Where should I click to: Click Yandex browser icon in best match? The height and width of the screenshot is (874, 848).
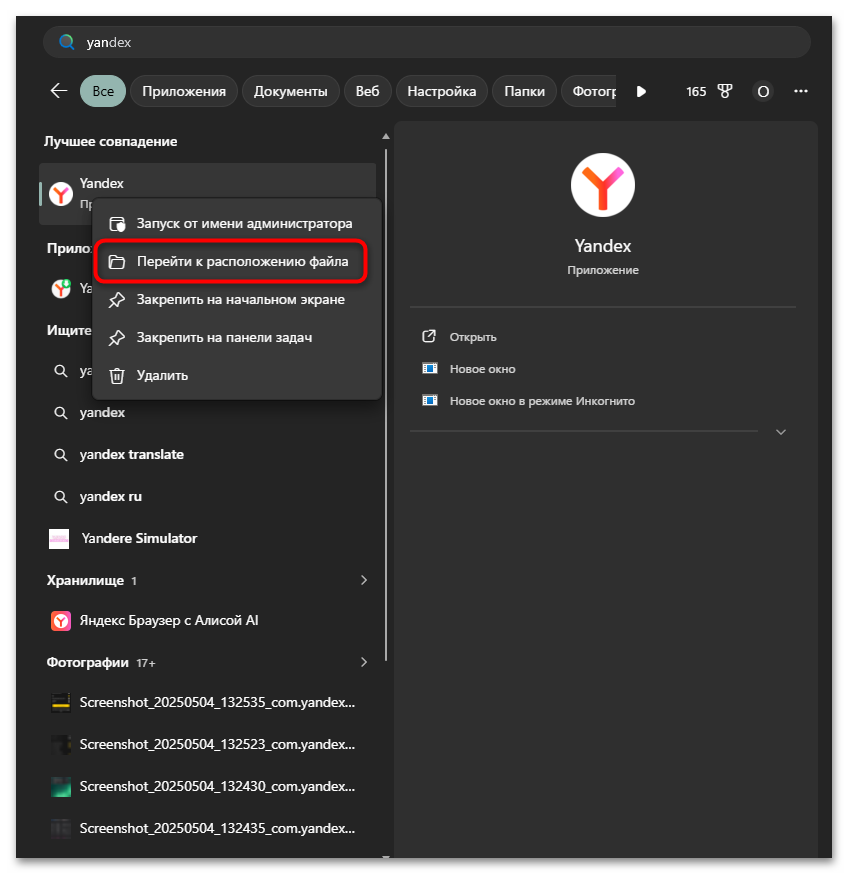click(61, 194)
